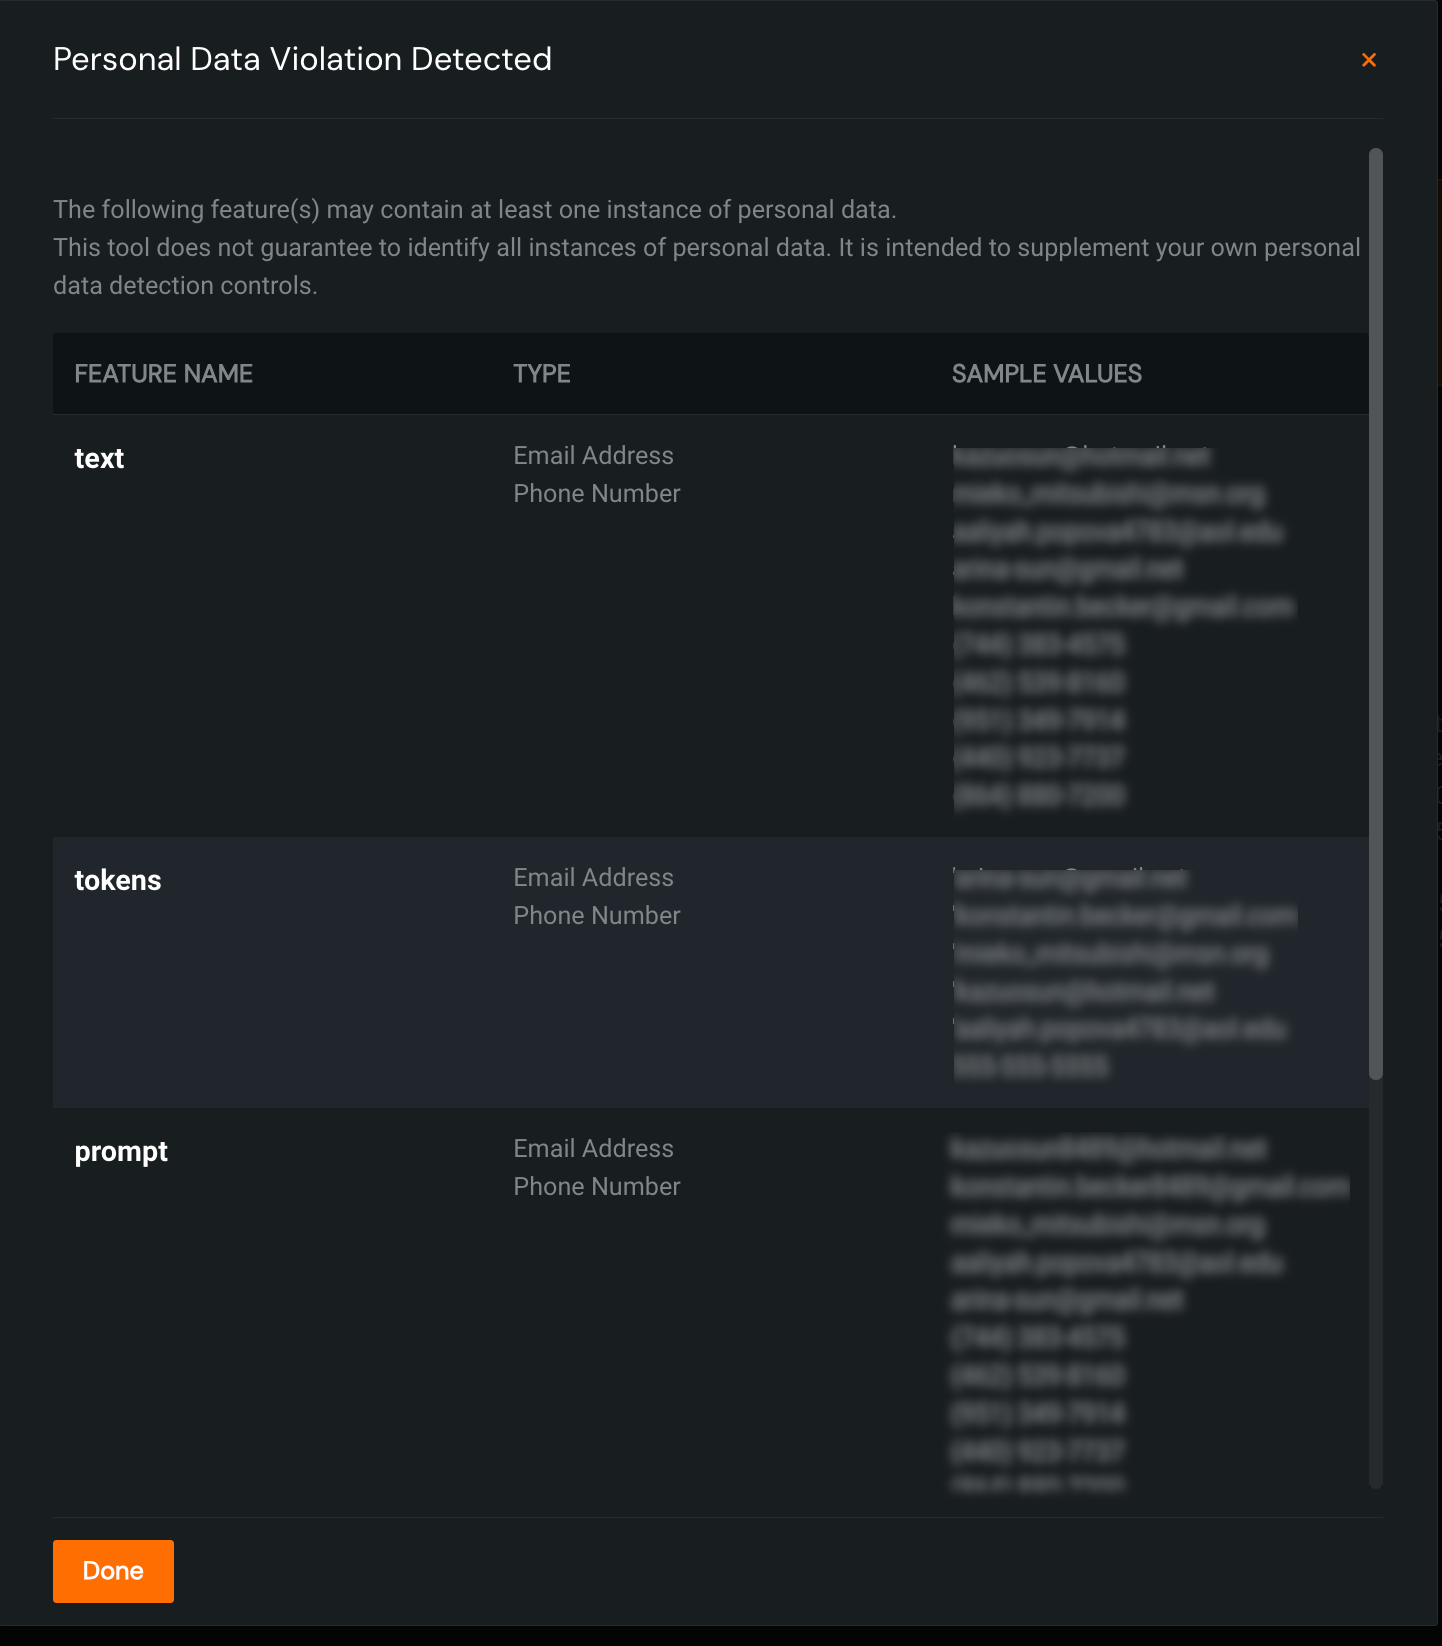1442x1646 pixels.
Task: Click the vertical scrollbar thumb
Action: pyautogui.click(x=1376, y=613)
